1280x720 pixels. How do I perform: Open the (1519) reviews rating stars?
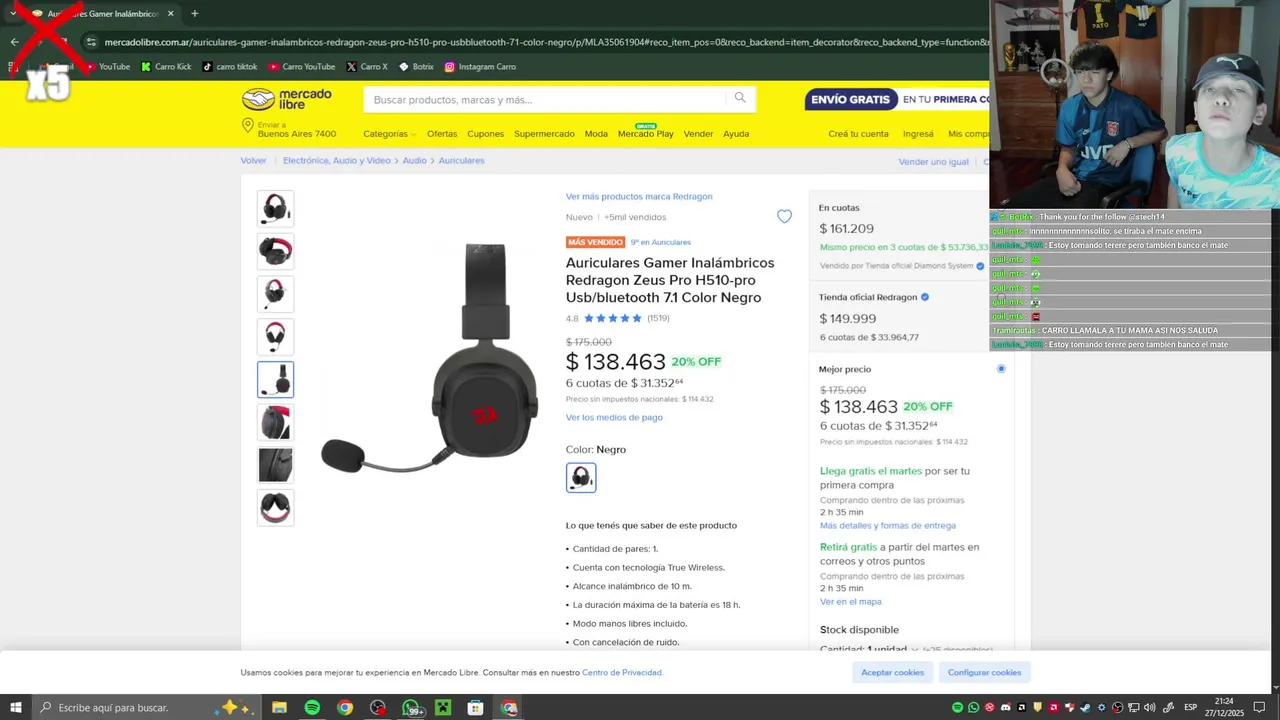617,318
